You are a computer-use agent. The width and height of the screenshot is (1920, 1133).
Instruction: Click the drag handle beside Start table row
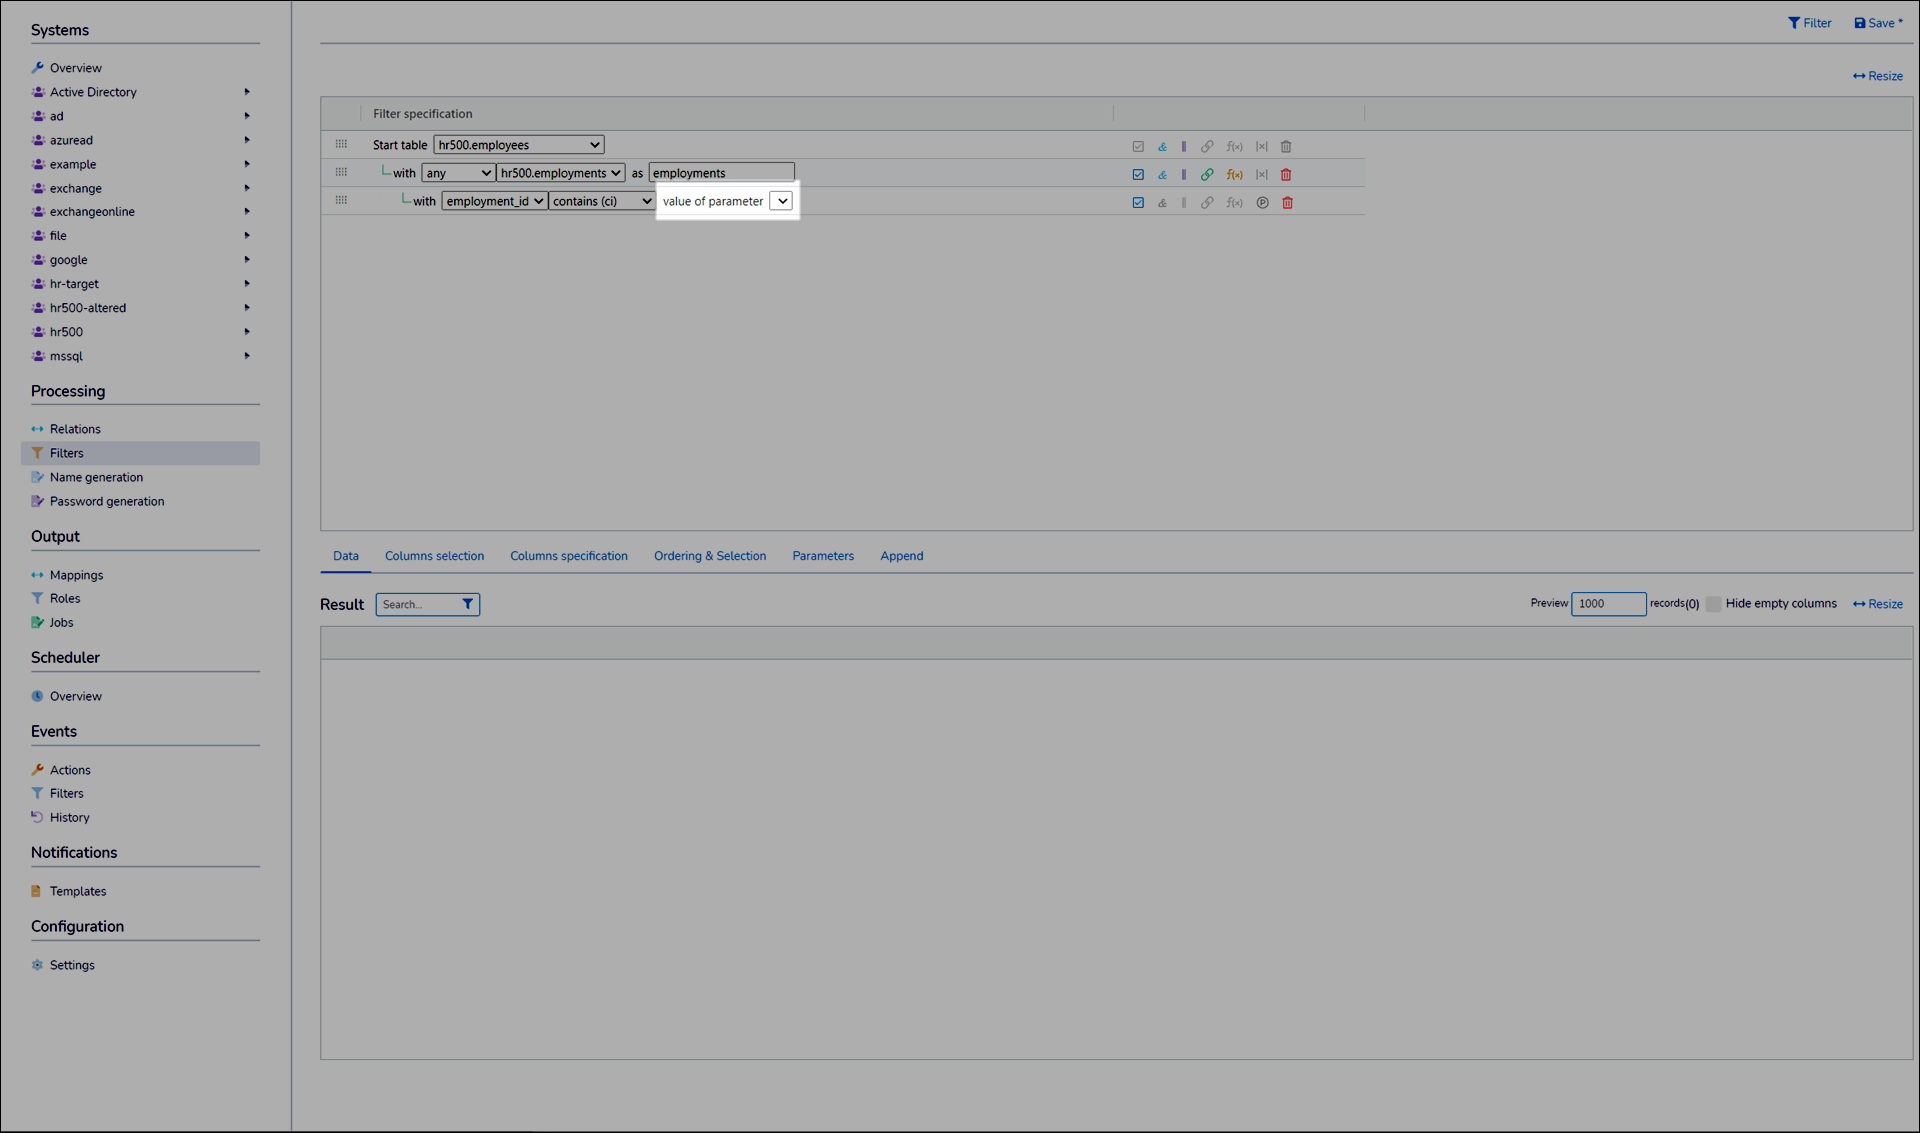coord(341,145)
